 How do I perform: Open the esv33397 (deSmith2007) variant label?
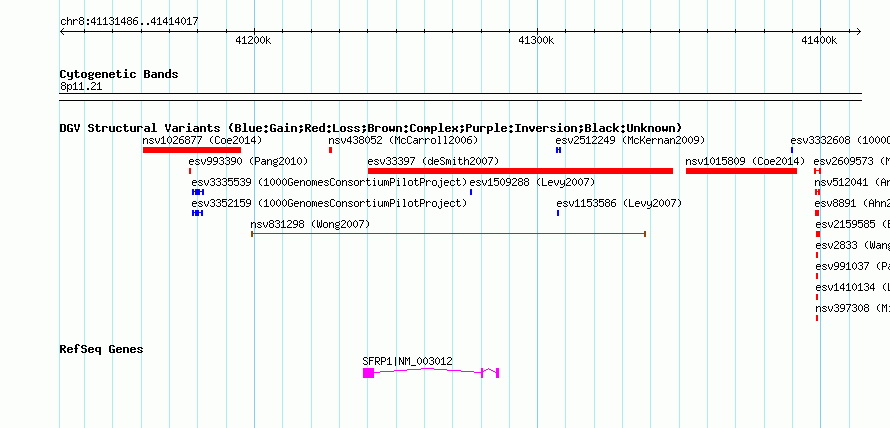point(433,161)
